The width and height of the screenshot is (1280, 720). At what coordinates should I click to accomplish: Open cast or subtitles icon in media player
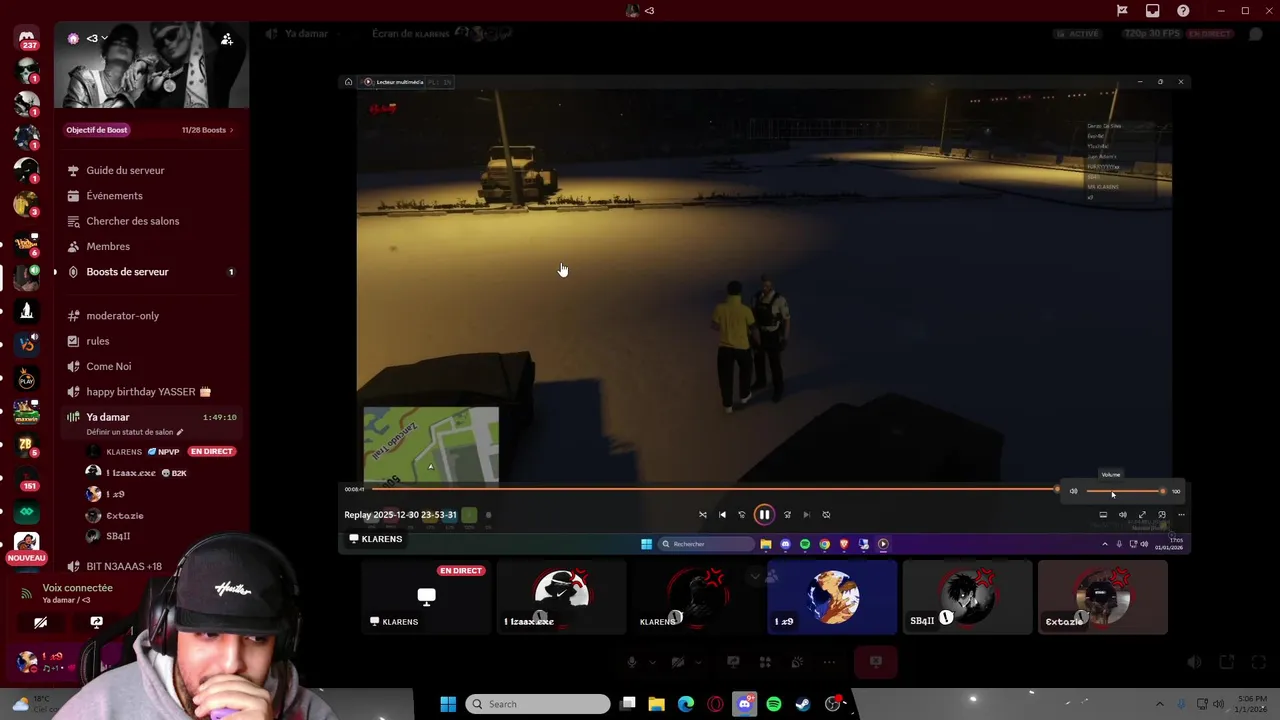(1103, 515)
